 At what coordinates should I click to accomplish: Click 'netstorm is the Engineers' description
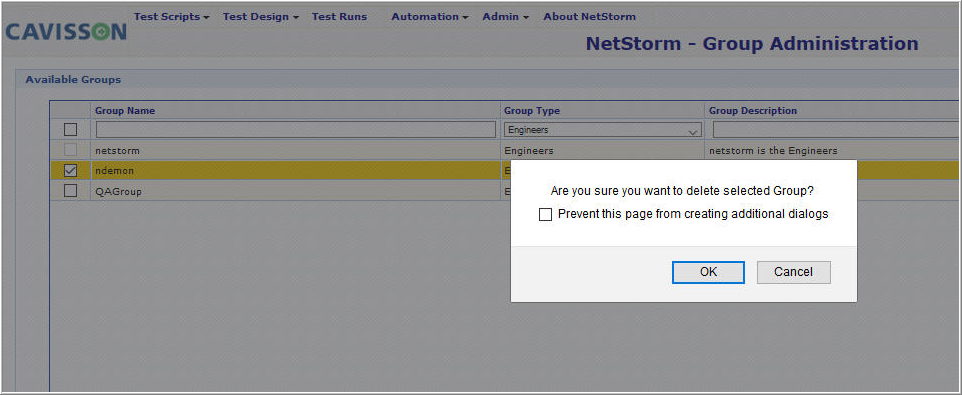[x=773, y=150]
